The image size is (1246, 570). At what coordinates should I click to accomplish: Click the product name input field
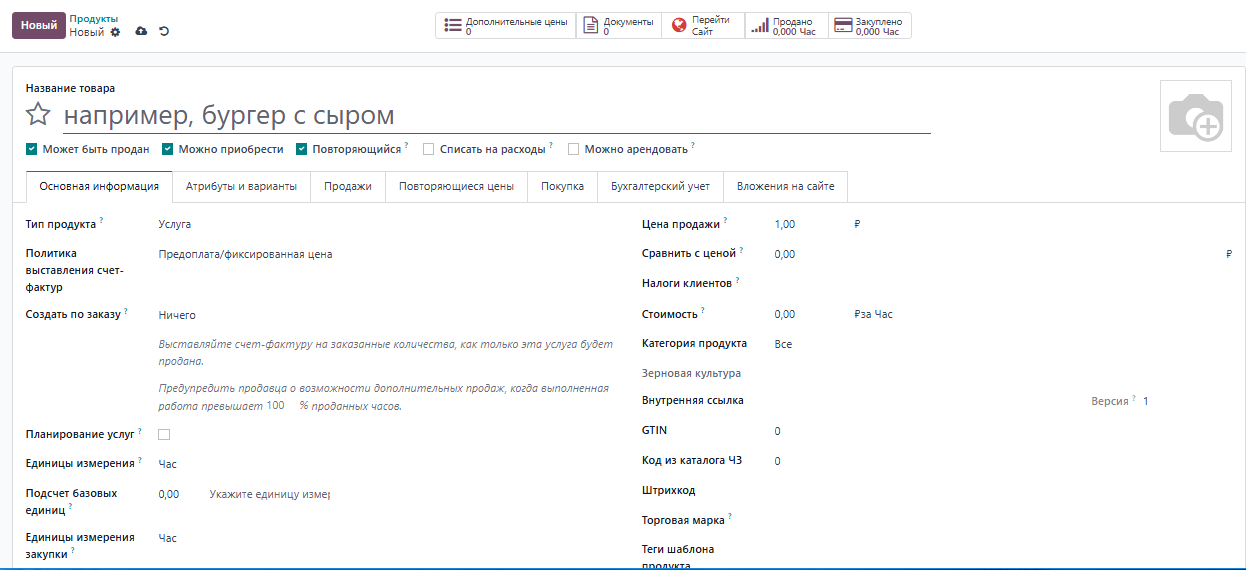[x=497, y=116]
